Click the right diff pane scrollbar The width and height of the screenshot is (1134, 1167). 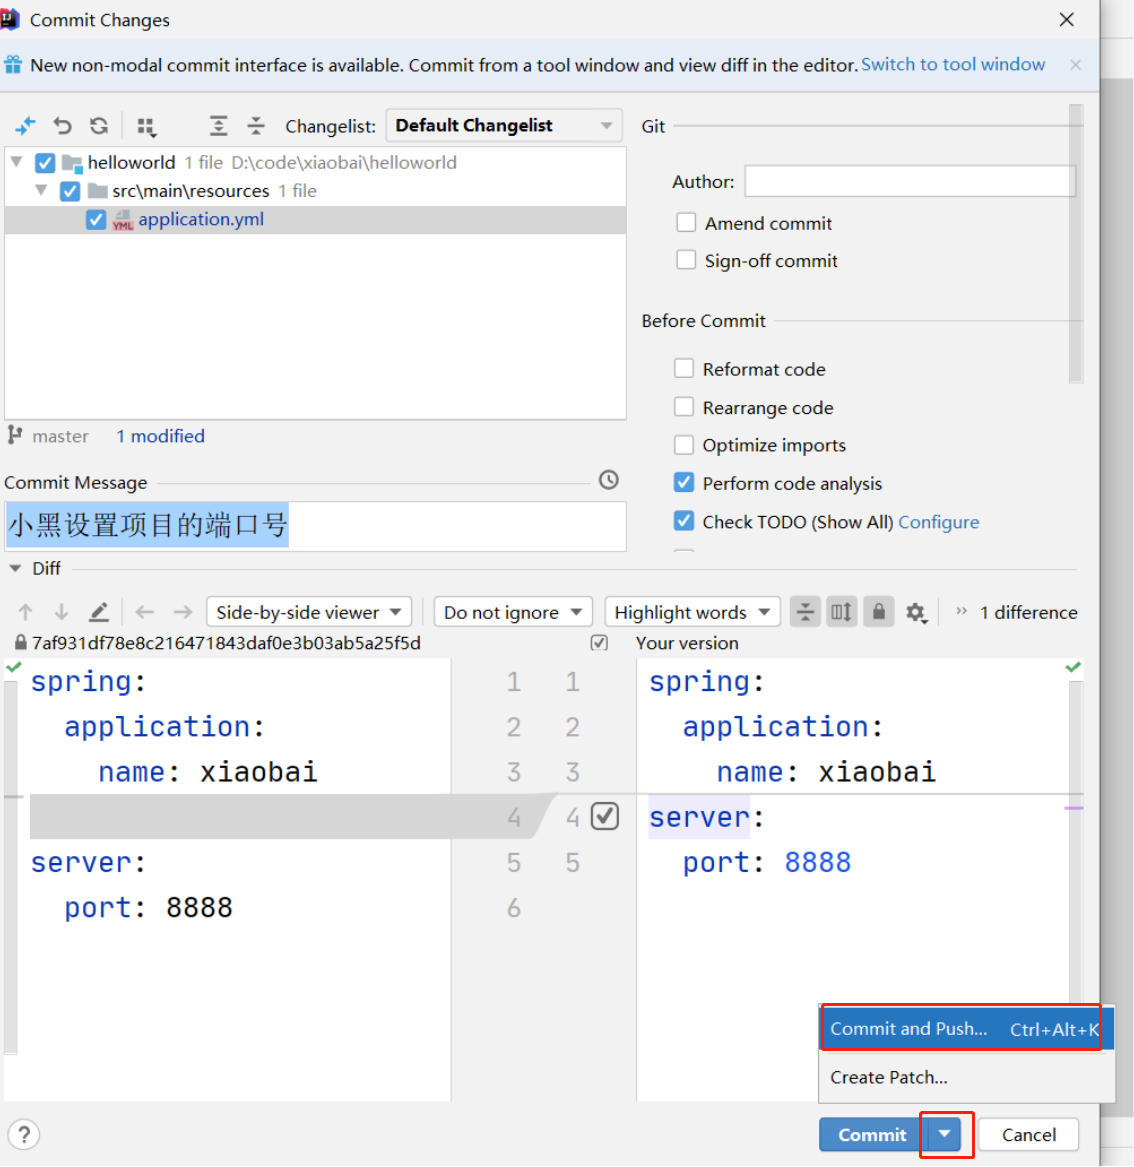(x=1075, y=841)
